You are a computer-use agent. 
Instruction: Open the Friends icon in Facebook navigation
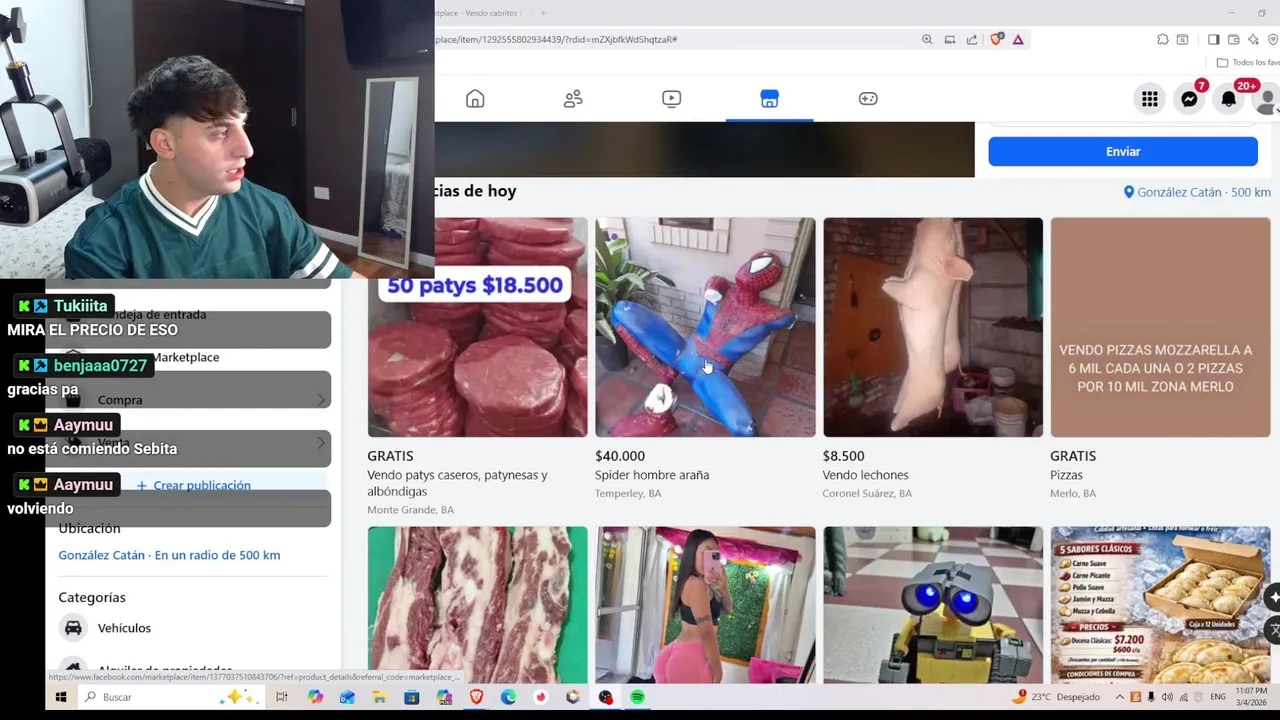(573, 99)
